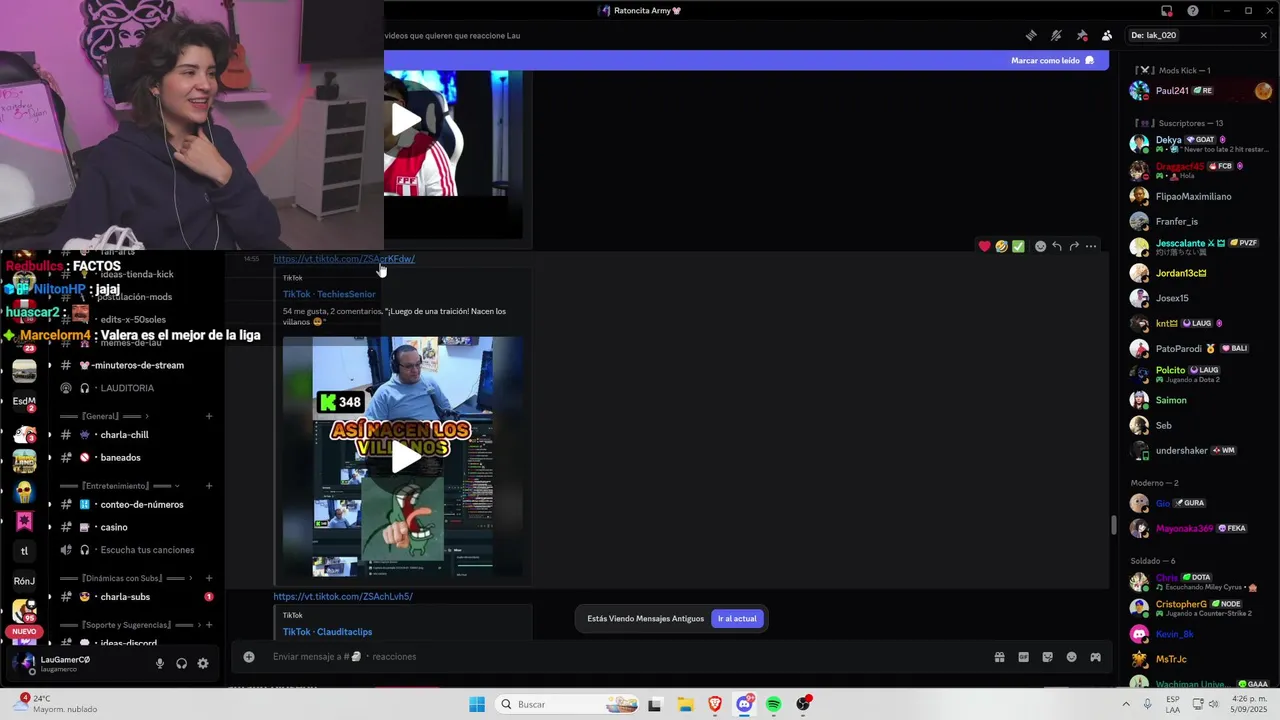The width and height of the screenshot is (1280, 720).
Task: Open member Dekya profile
Action: [1200, 144]
